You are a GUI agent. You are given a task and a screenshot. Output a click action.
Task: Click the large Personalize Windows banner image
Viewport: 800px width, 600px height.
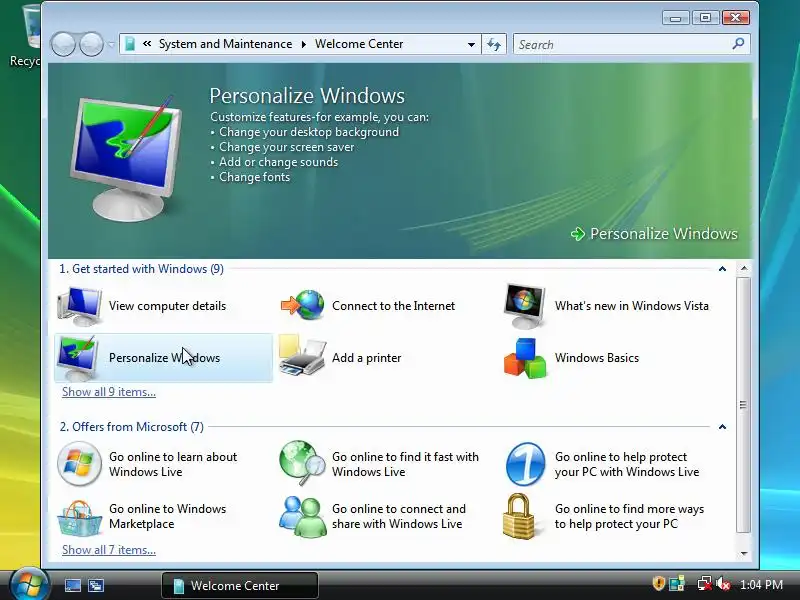pos(126,157)
